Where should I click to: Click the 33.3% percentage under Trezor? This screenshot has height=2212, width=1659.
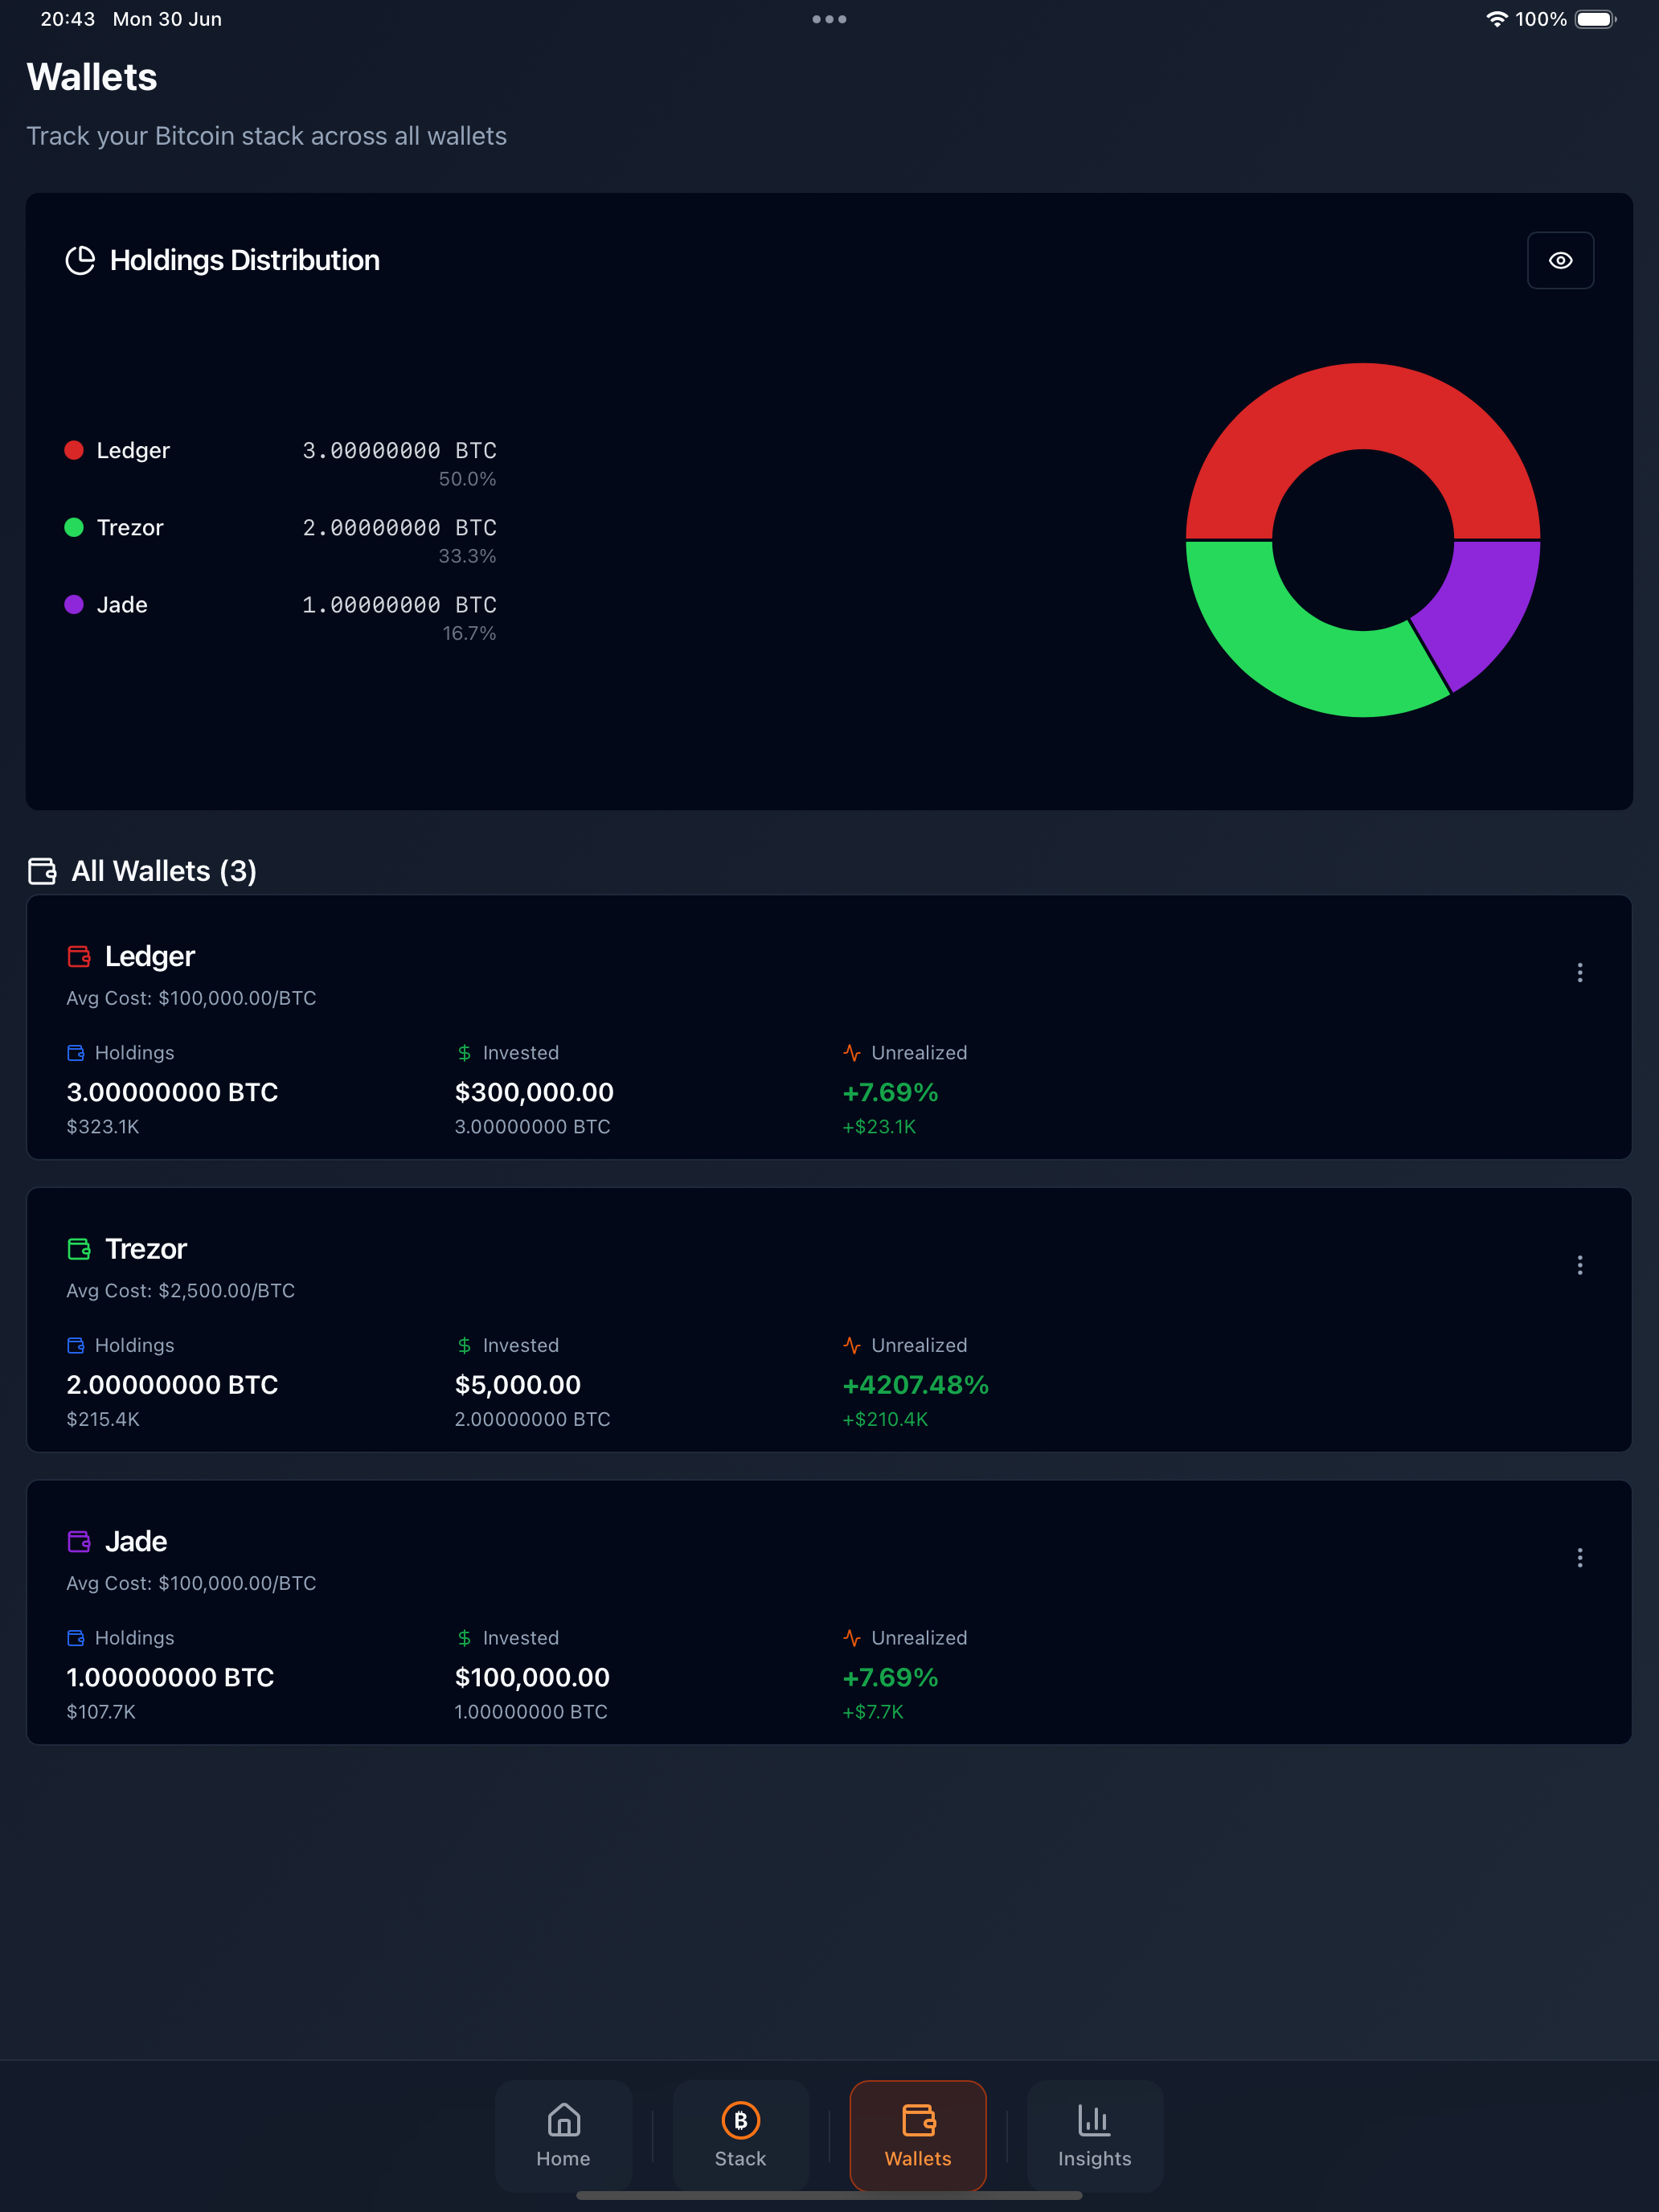click(467, 556)
